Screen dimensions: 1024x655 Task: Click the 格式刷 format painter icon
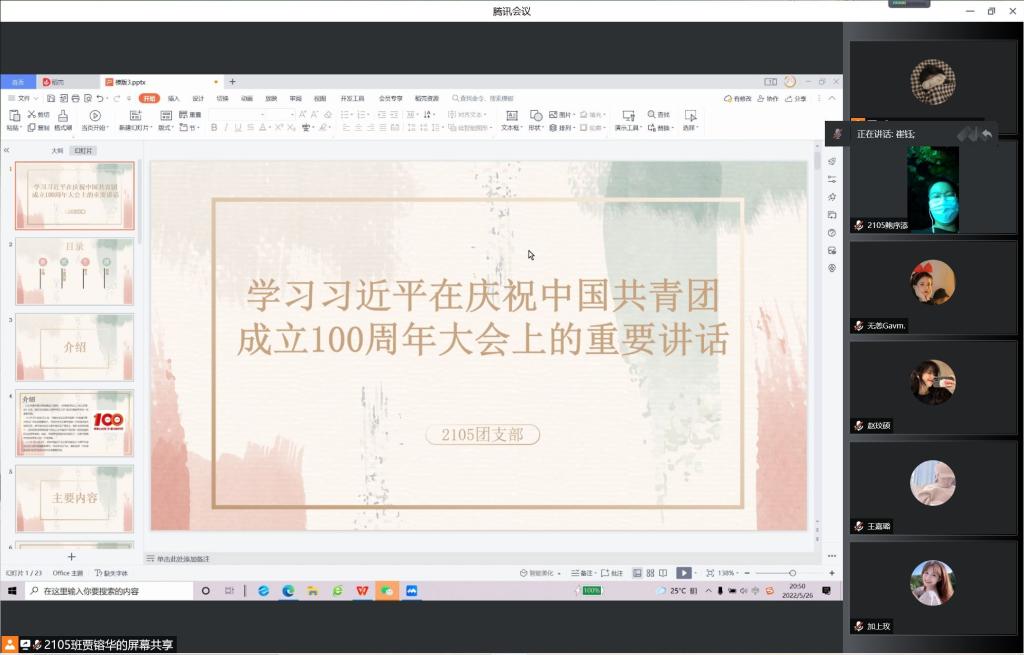62,116
